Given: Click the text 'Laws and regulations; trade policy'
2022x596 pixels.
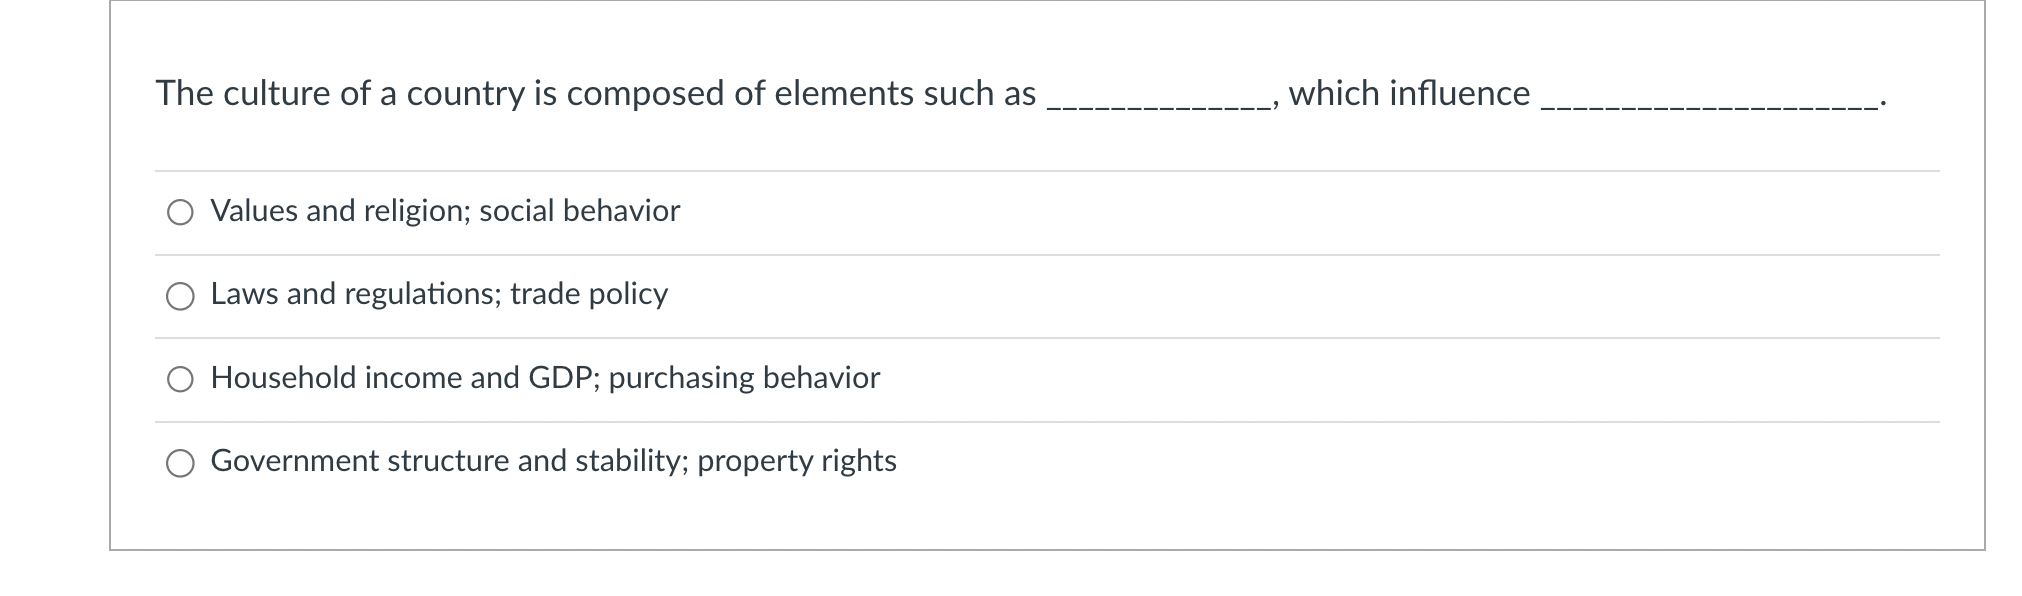Looking at the screenshot, I should [x=438, y=295].
